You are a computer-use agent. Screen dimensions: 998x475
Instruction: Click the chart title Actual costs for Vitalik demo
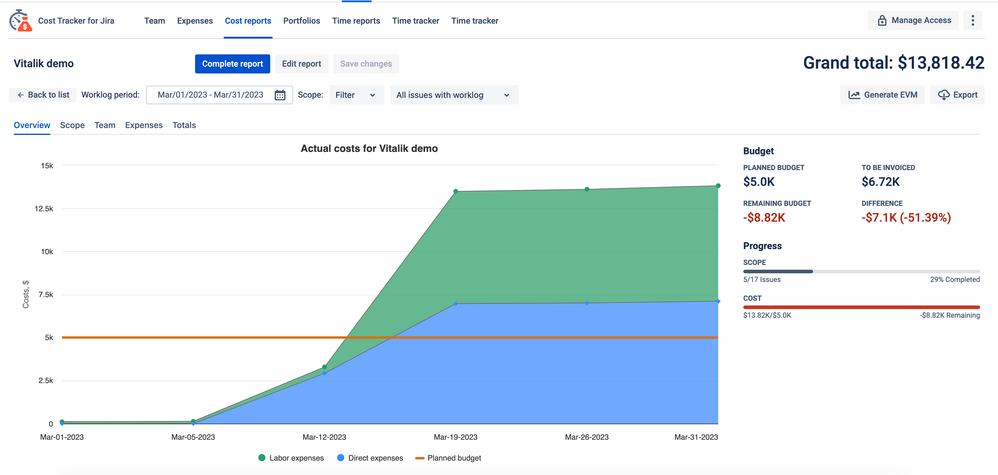click(369, 149)
